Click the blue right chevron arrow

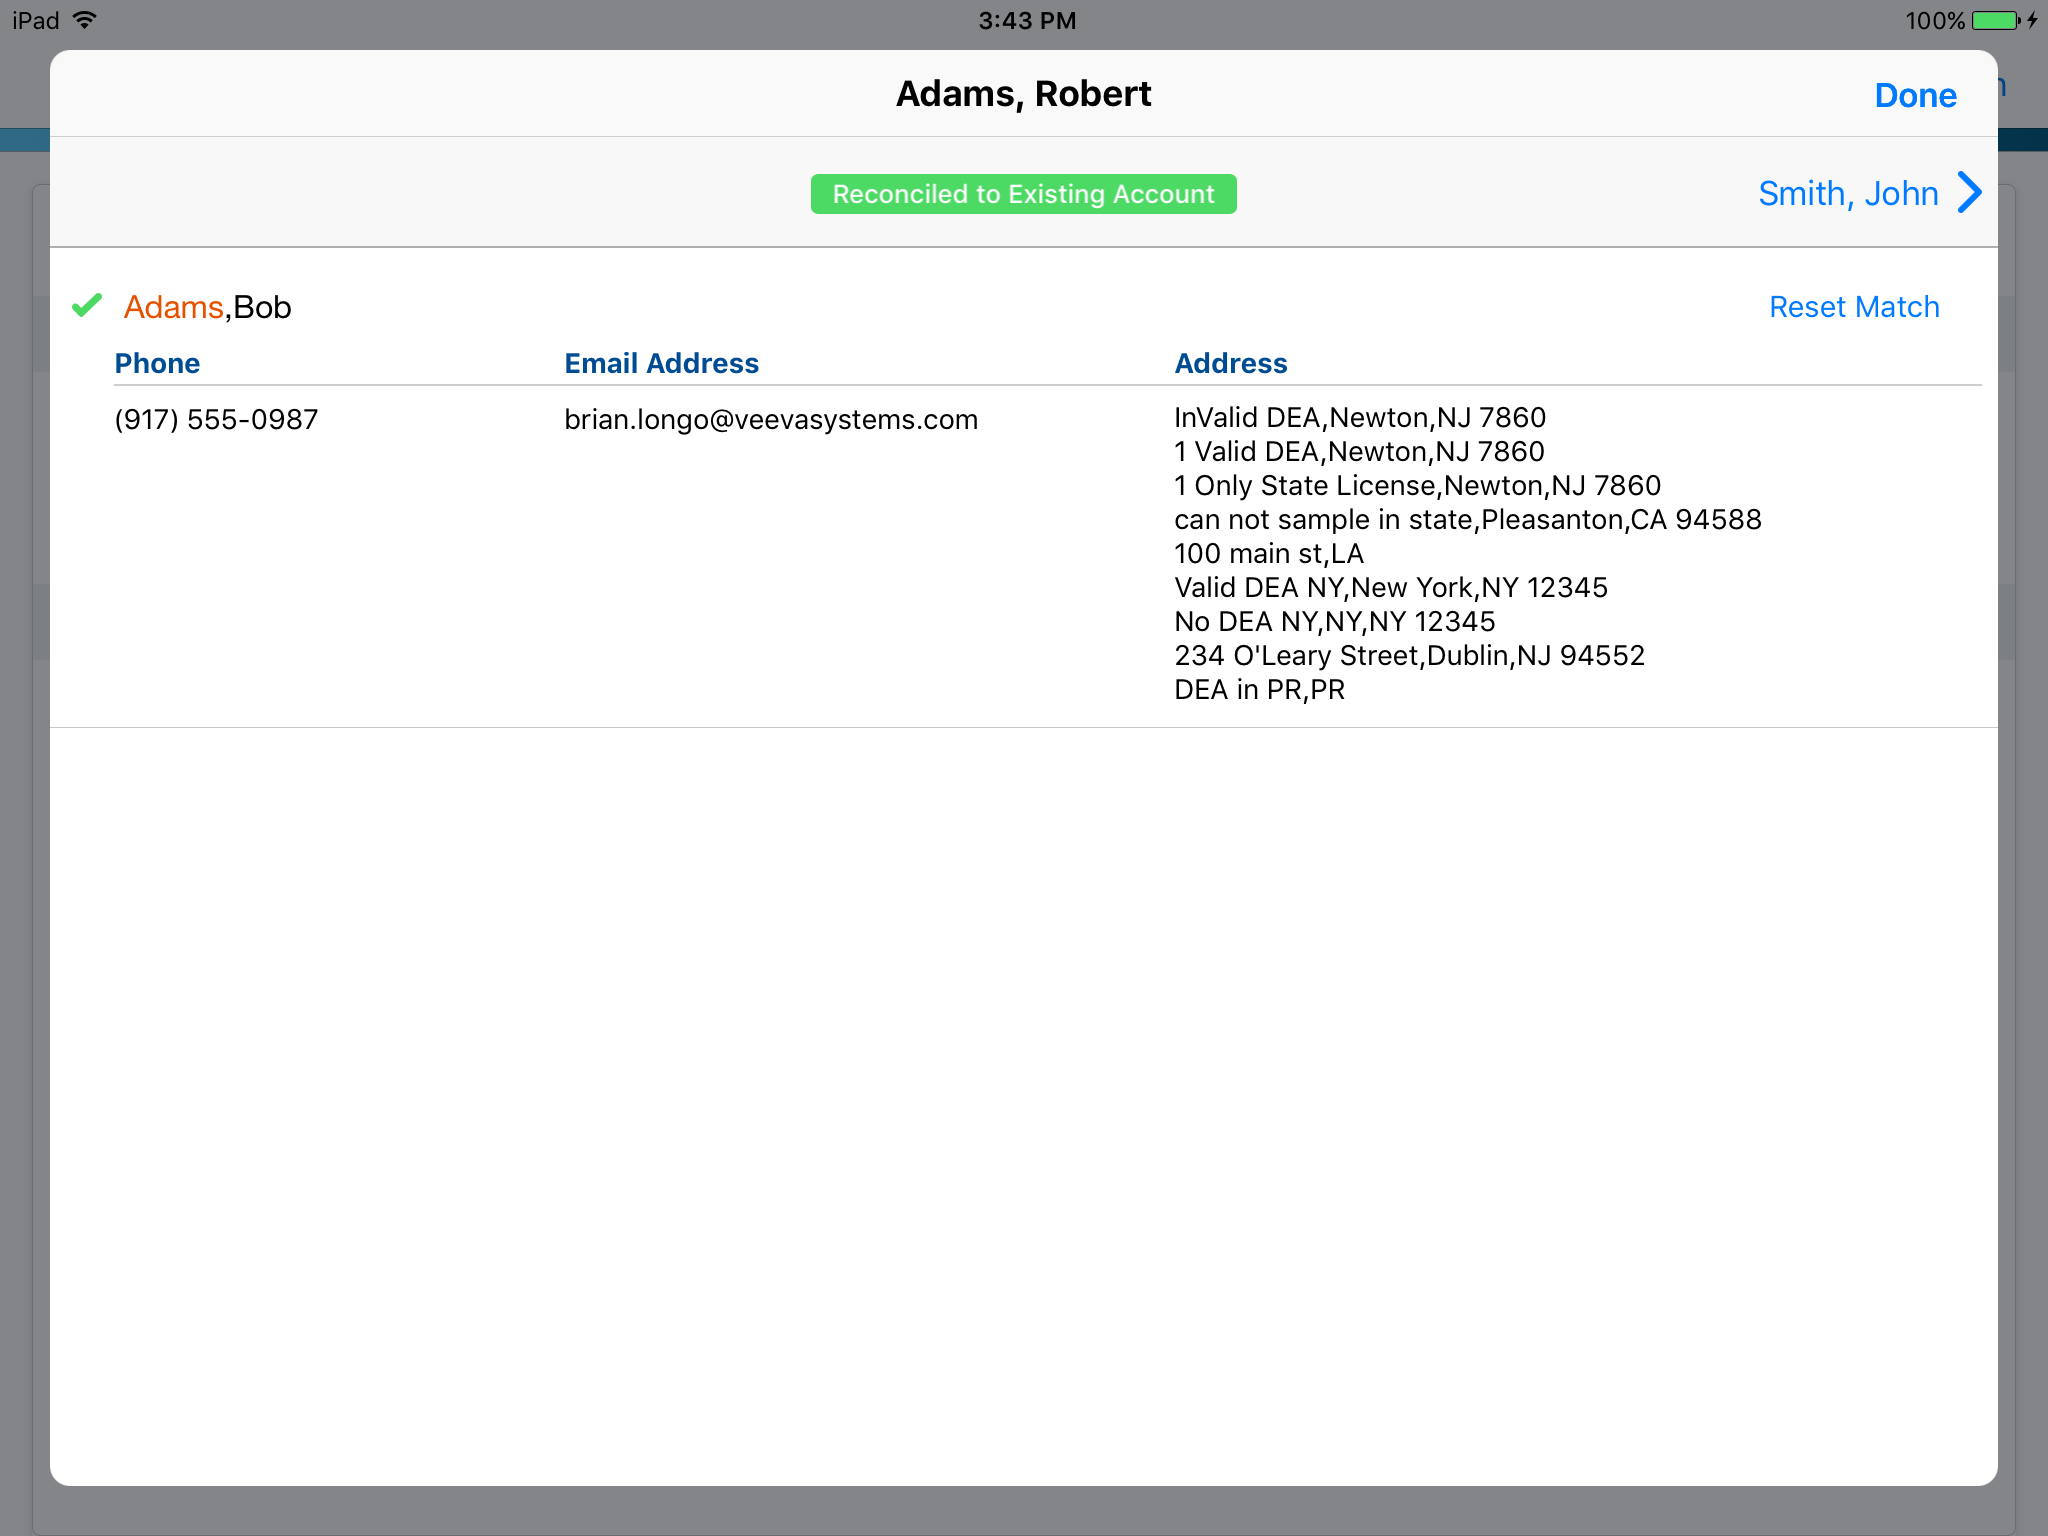(1969, 193)
